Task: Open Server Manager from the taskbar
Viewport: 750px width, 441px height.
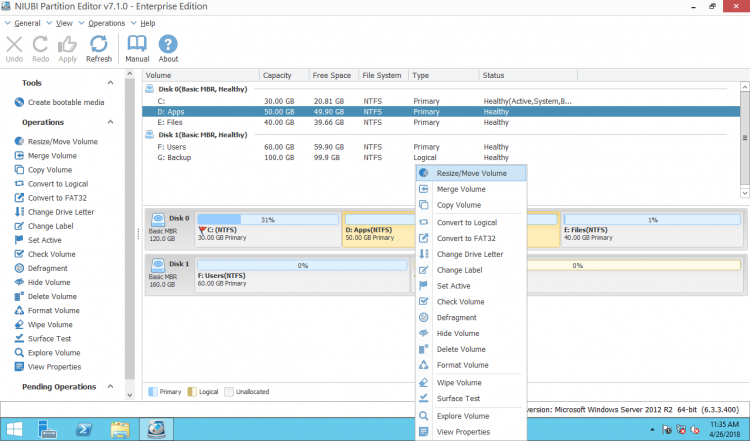Action: [47, 430]
